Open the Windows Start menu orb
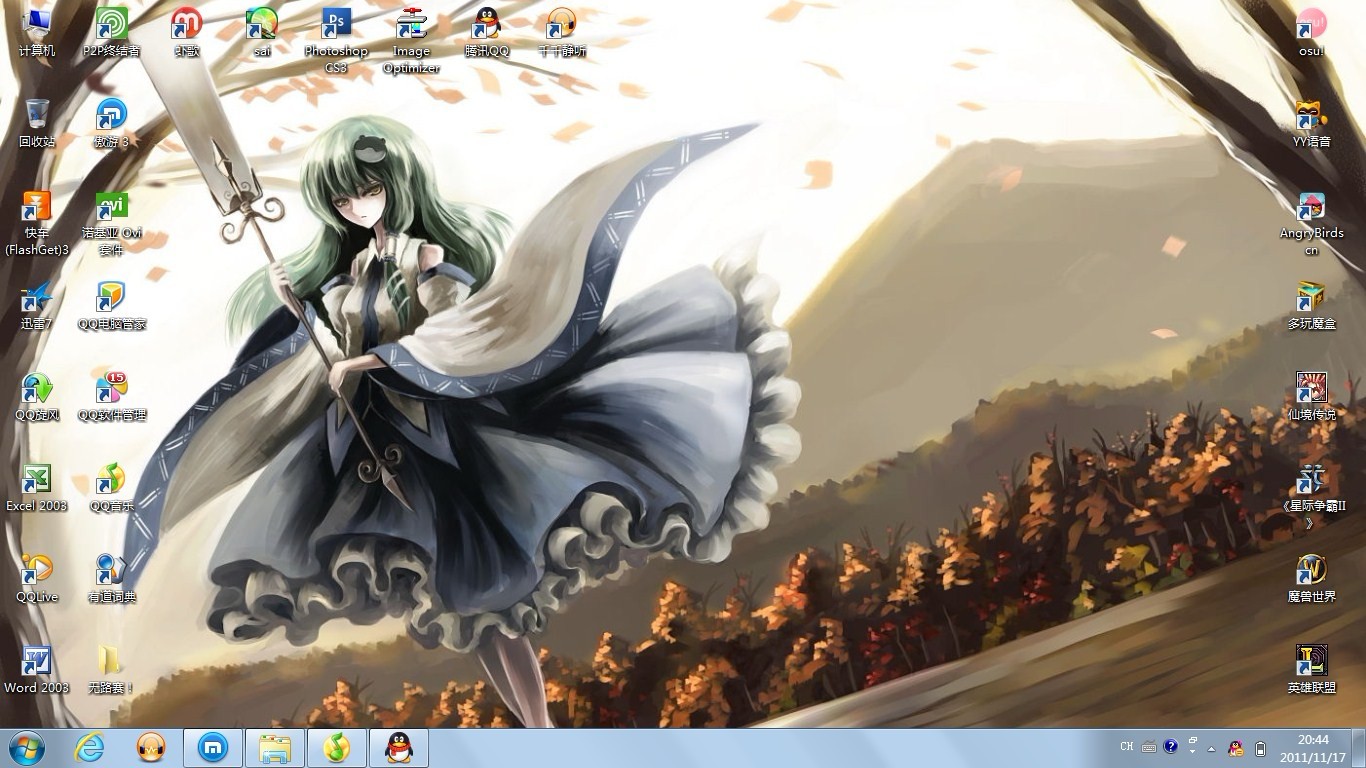This screenshot has height=768, width=1366. 26,747
